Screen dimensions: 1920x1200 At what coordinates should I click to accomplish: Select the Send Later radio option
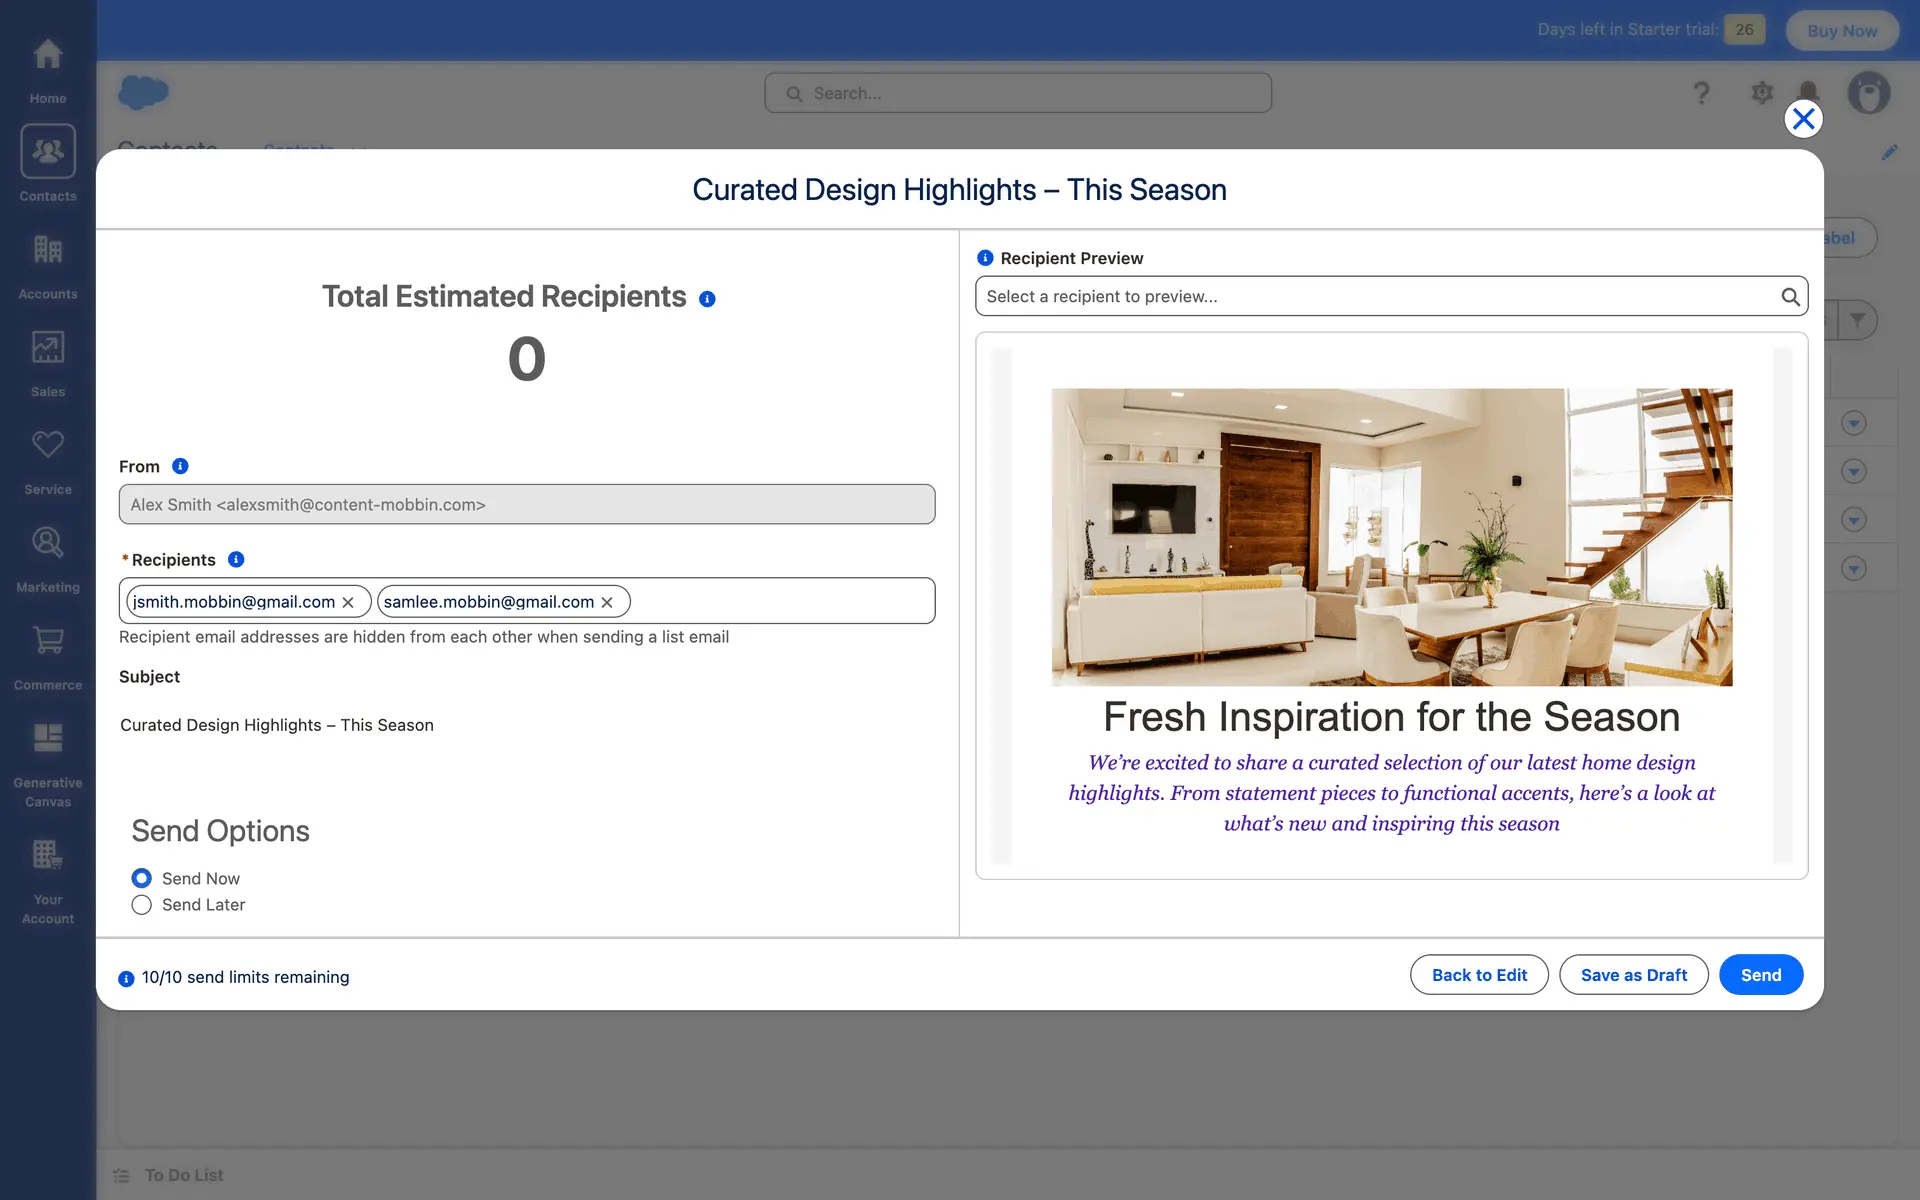(142, 905)
